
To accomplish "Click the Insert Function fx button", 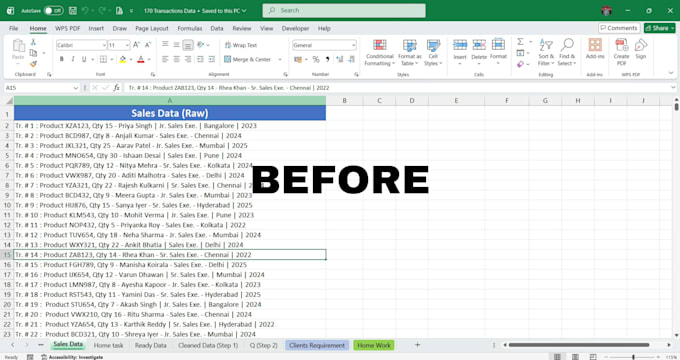I will point(116,88).
